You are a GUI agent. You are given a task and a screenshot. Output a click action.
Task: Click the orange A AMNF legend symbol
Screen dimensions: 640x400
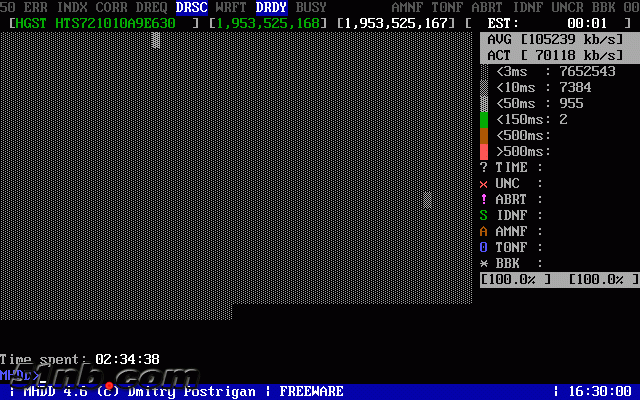484,231
